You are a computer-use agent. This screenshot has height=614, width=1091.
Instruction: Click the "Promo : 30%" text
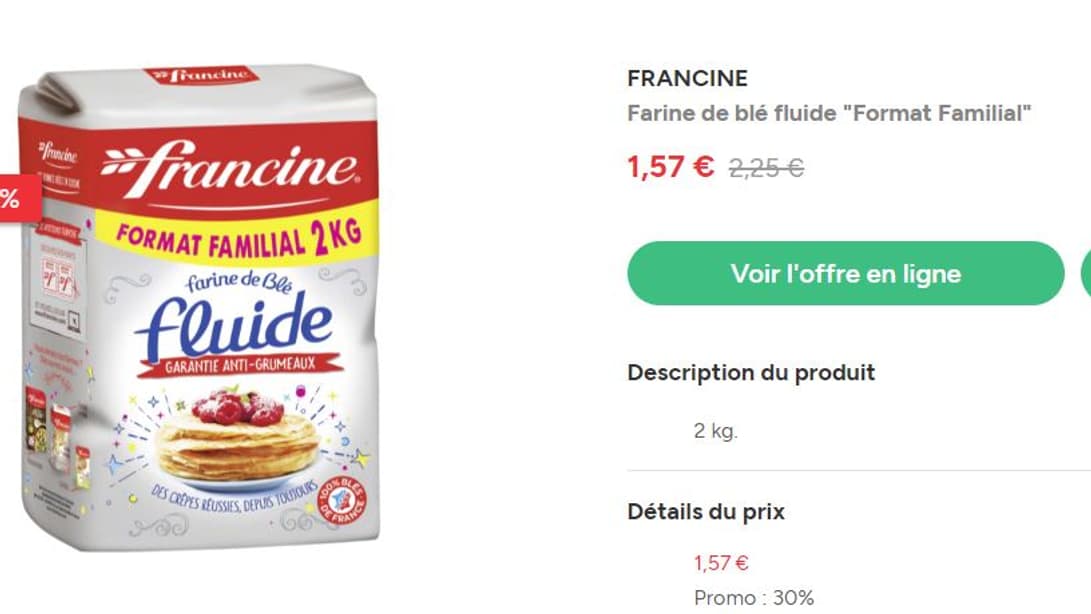pyautogui.click(x=754, y=598)
